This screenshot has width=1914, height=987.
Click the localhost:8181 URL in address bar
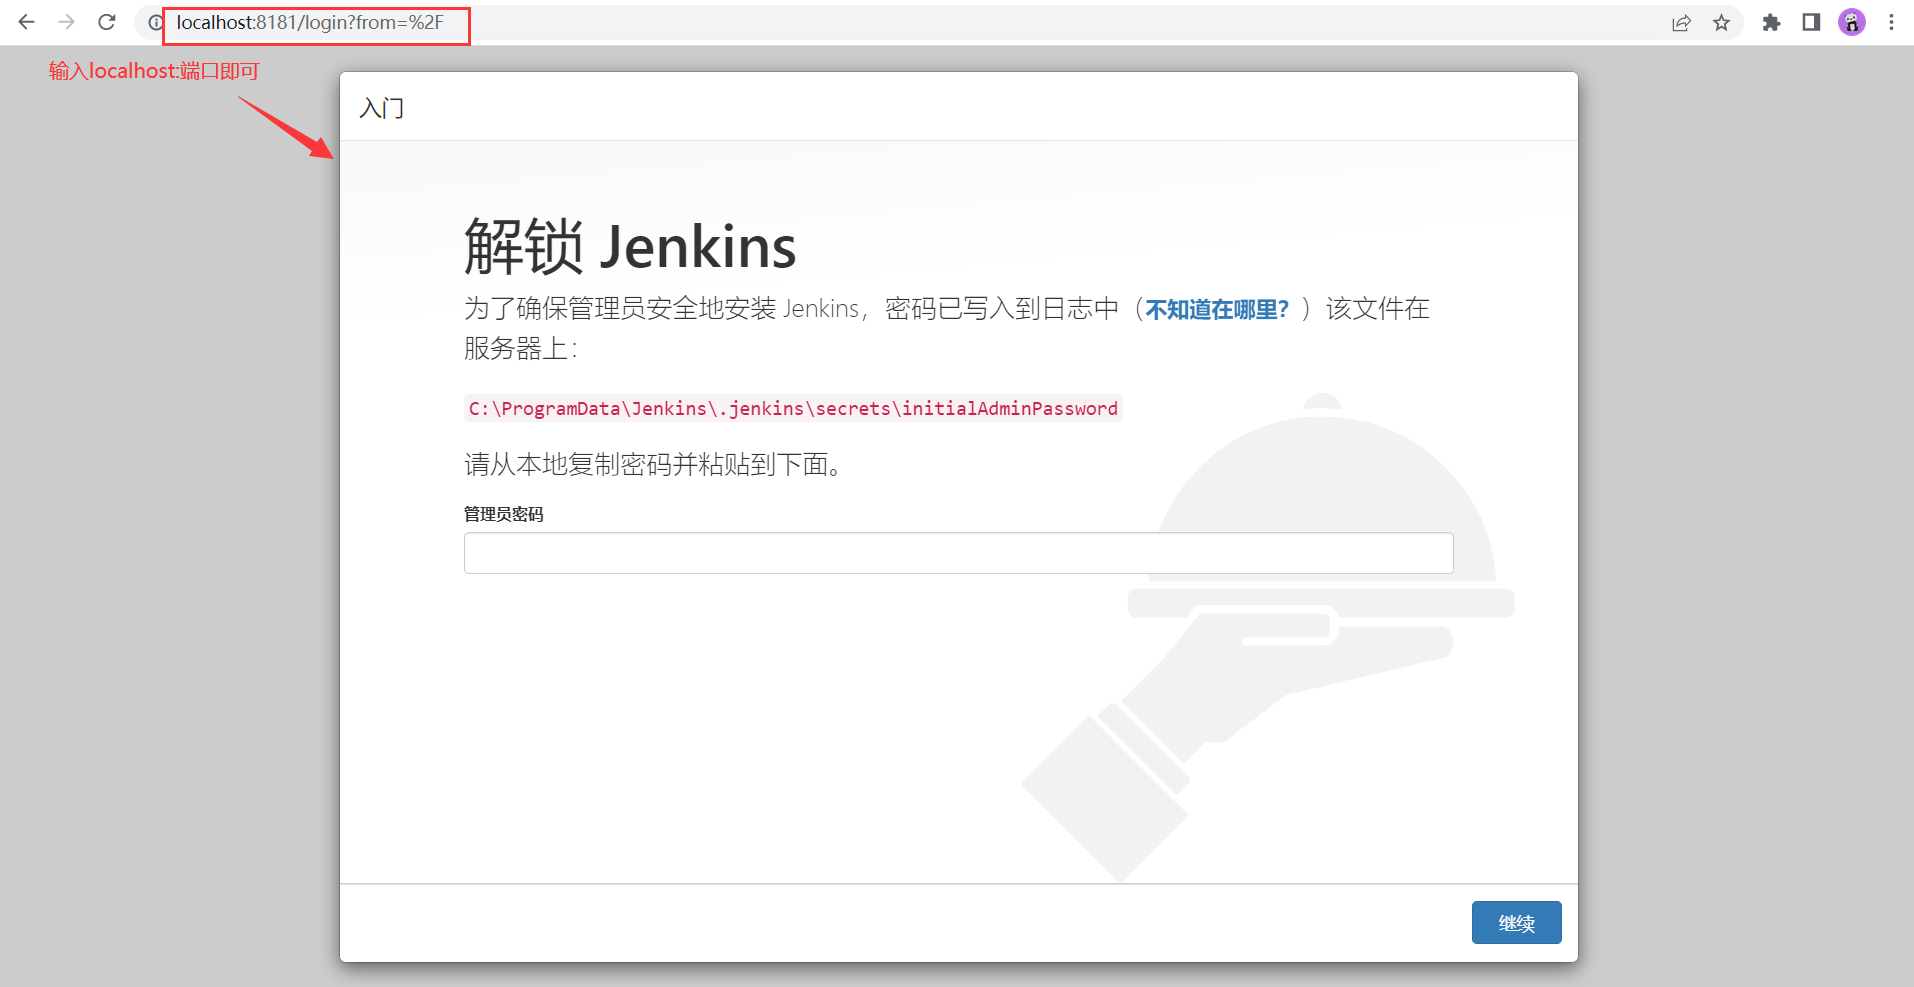(310, 22)
